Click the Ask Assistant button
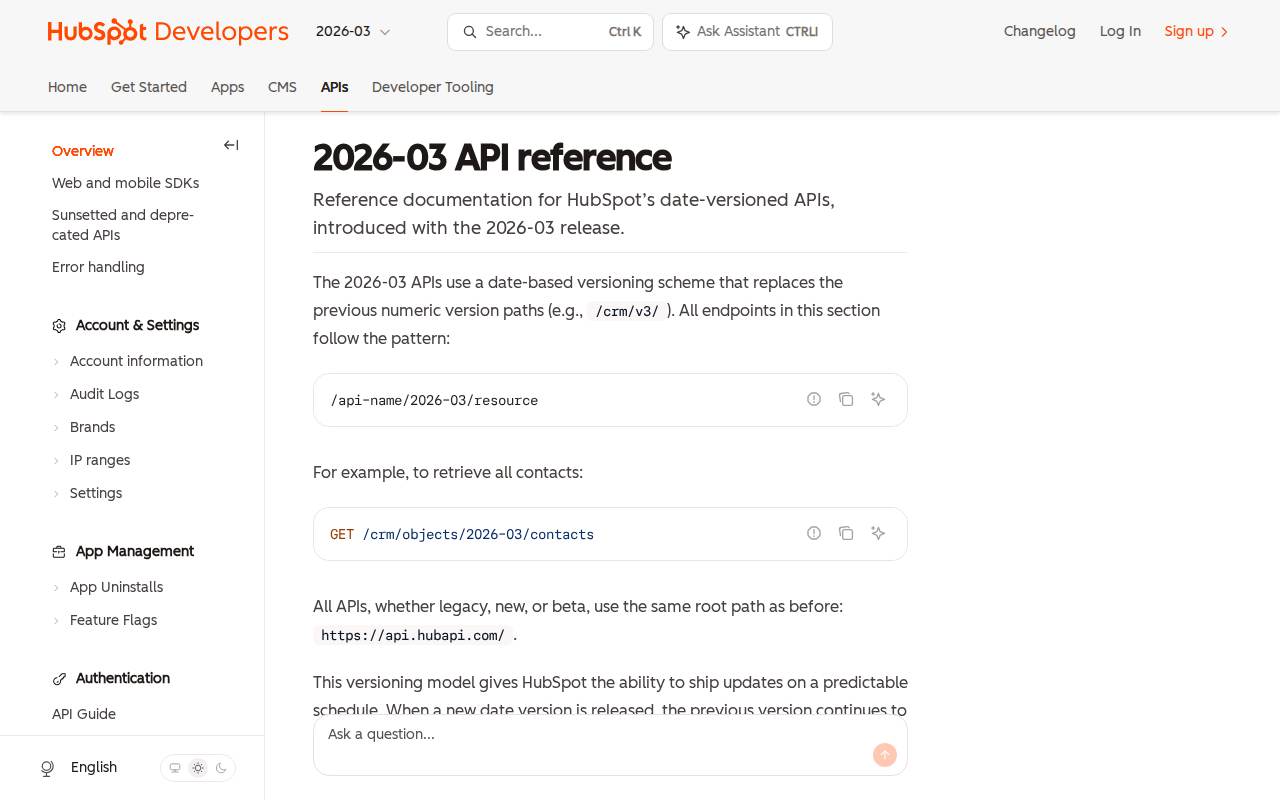The height and width of the screenshot is (800, 1280). tap(747, 32)
